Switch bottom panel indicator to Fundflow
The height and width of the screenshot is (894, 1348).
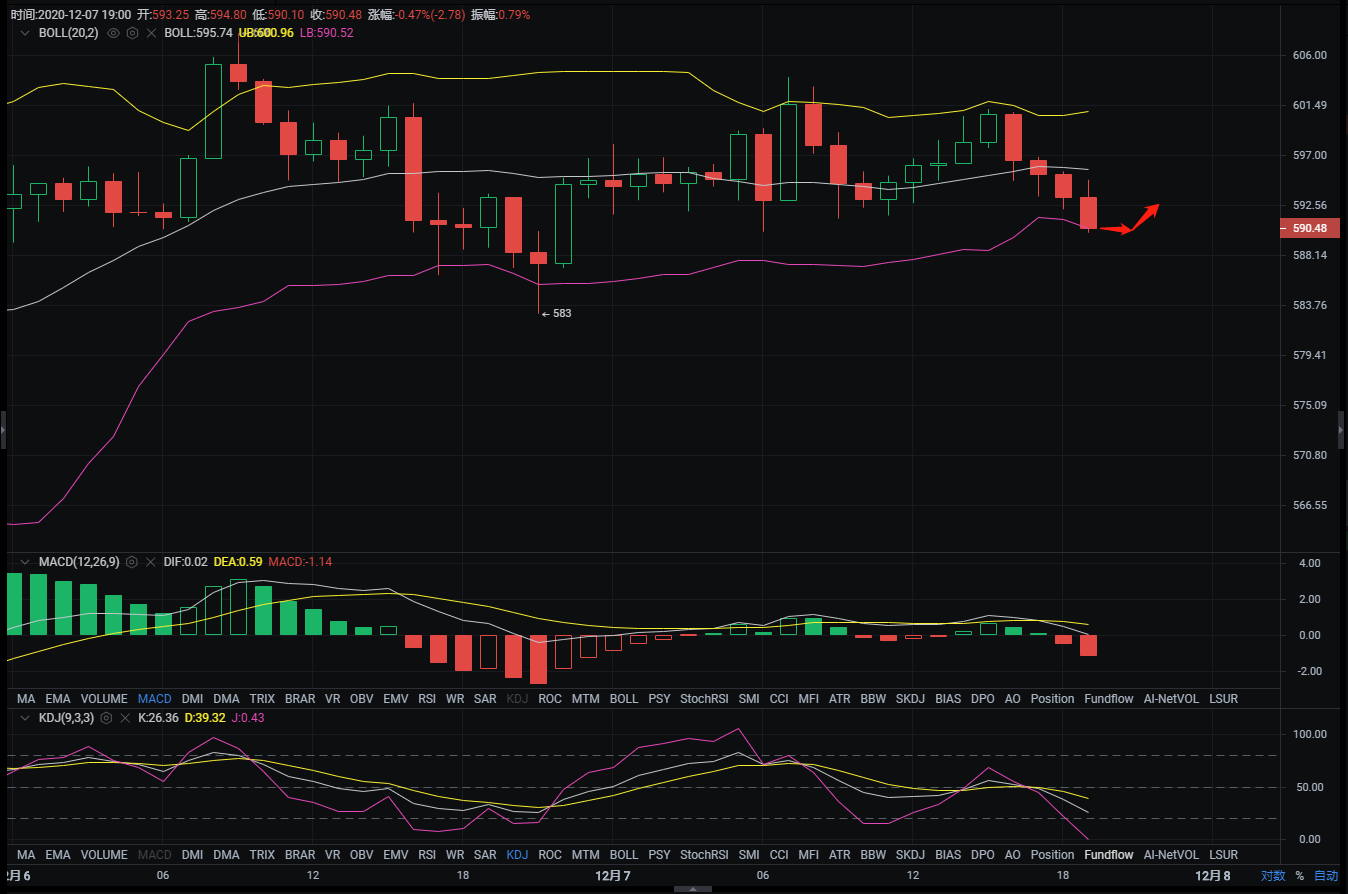coord(1109,855)
